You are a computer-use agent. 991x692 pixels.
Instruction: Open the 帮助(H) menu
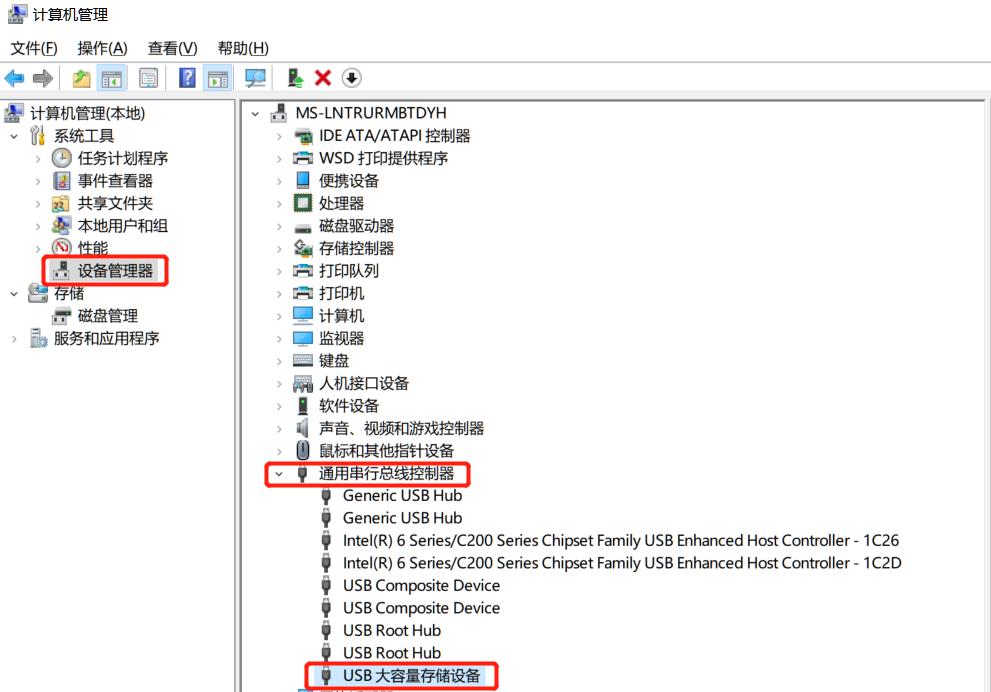243,48
